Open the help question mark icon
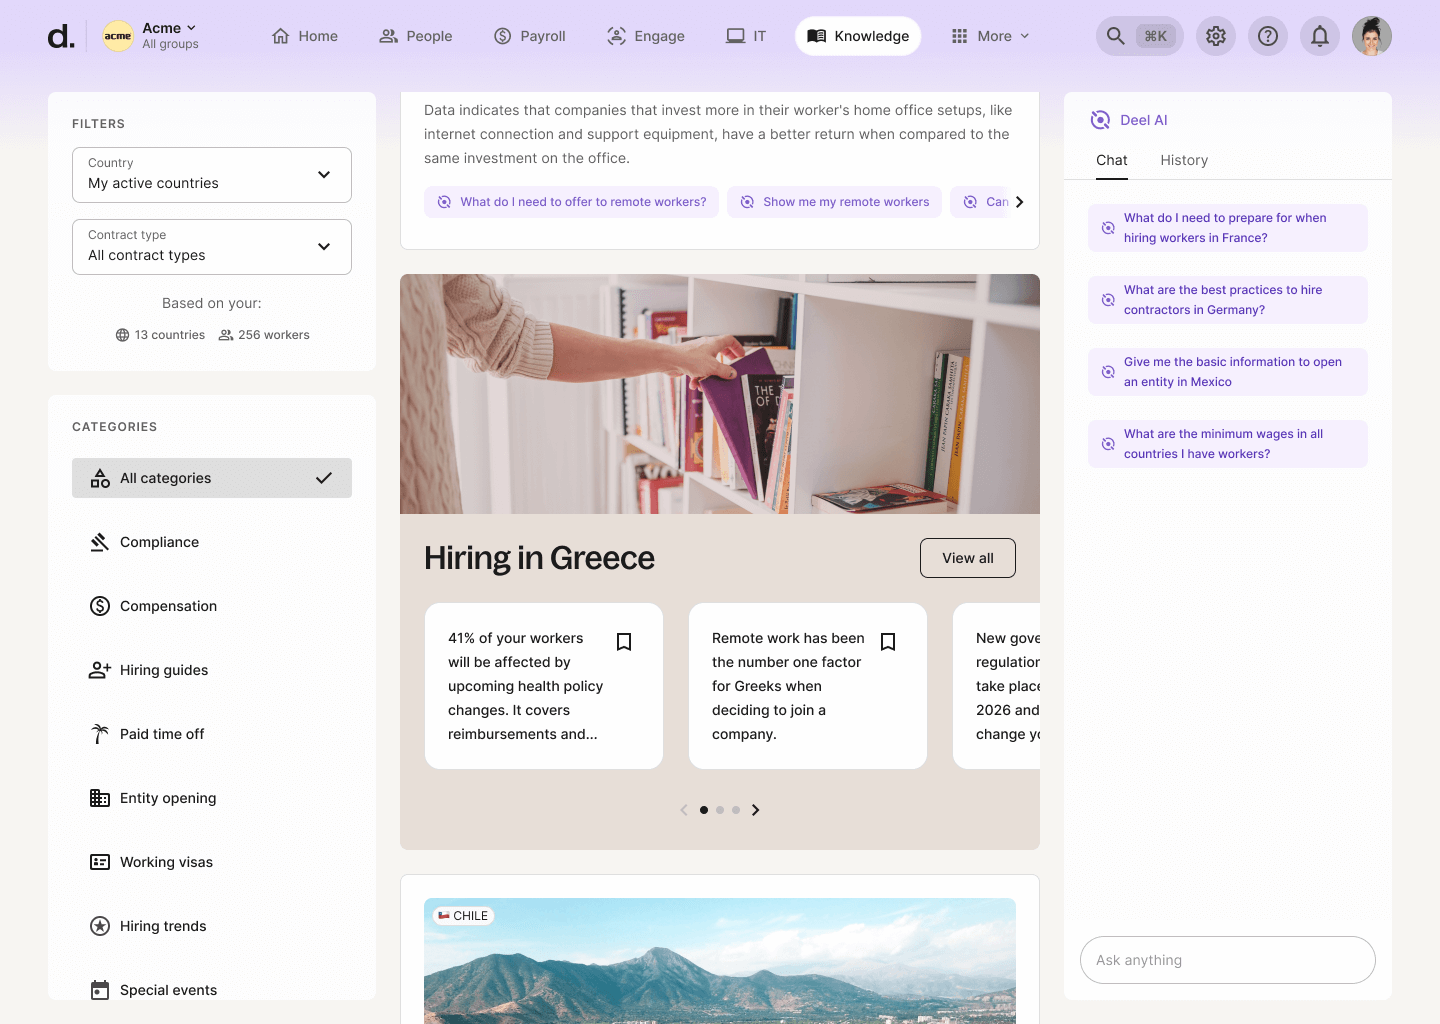The width and height of the screenshot is (1440, 1024). [x=1268, y=35]
